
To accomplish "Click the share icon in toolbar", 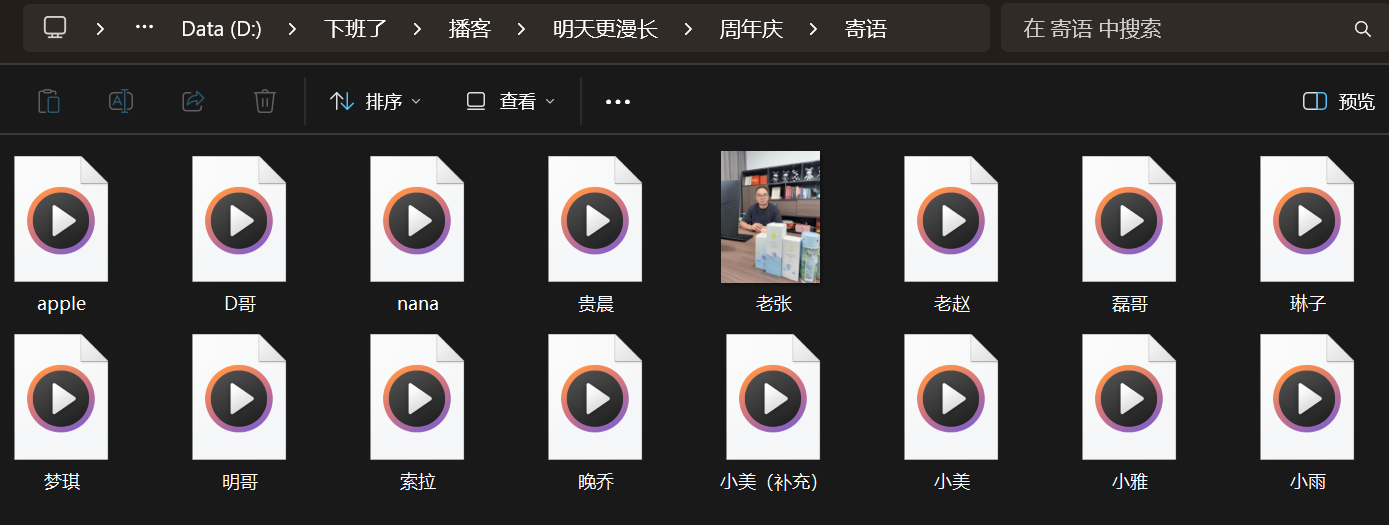I will 193,101.
